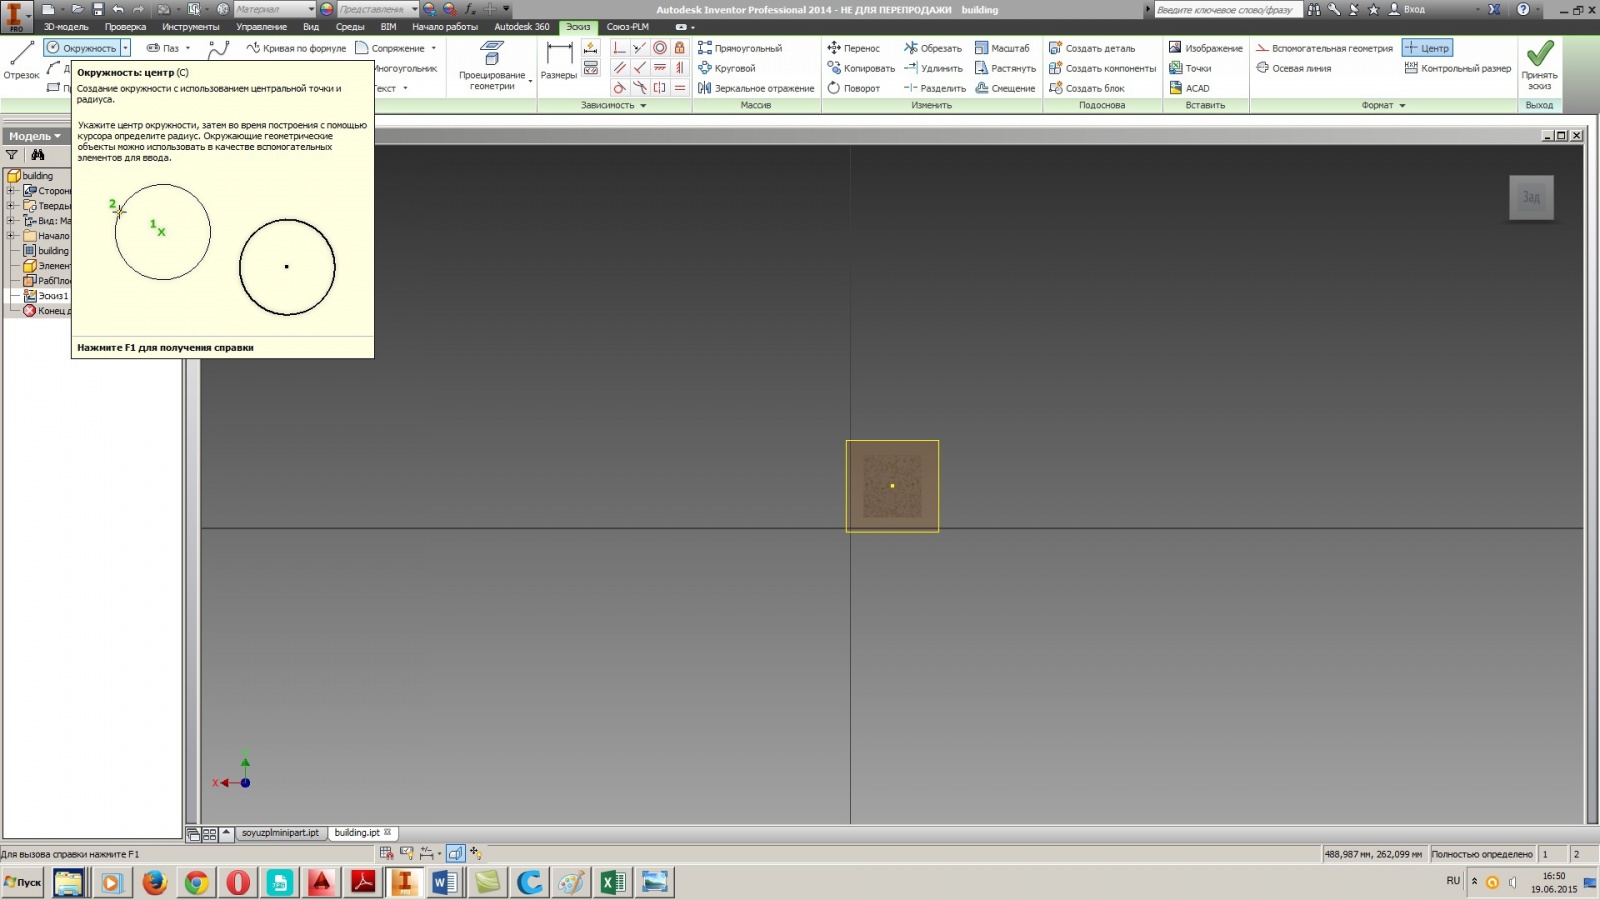Select the Точки tool in Вставить panel
The image size is (1600, 900).
tap(1196, 67)
